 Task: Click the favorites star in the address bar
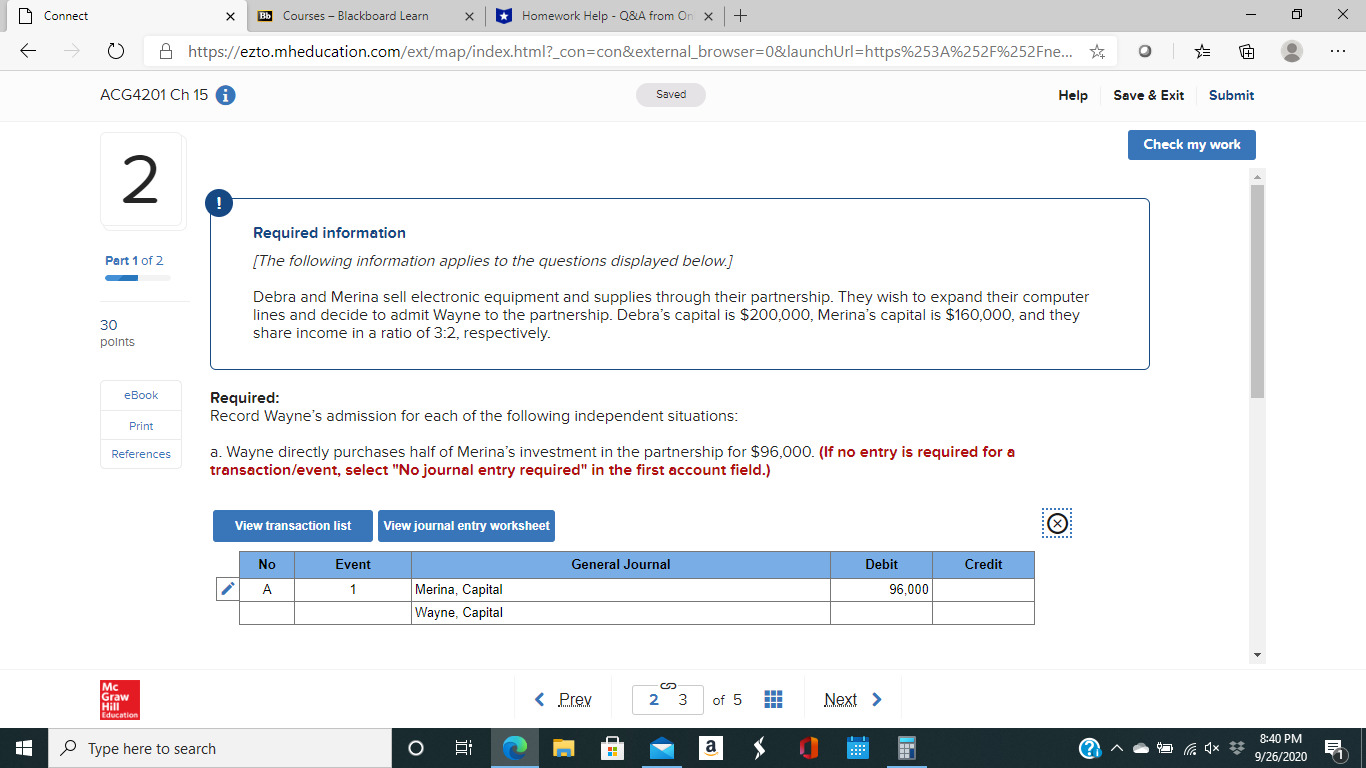point(1097,51)
